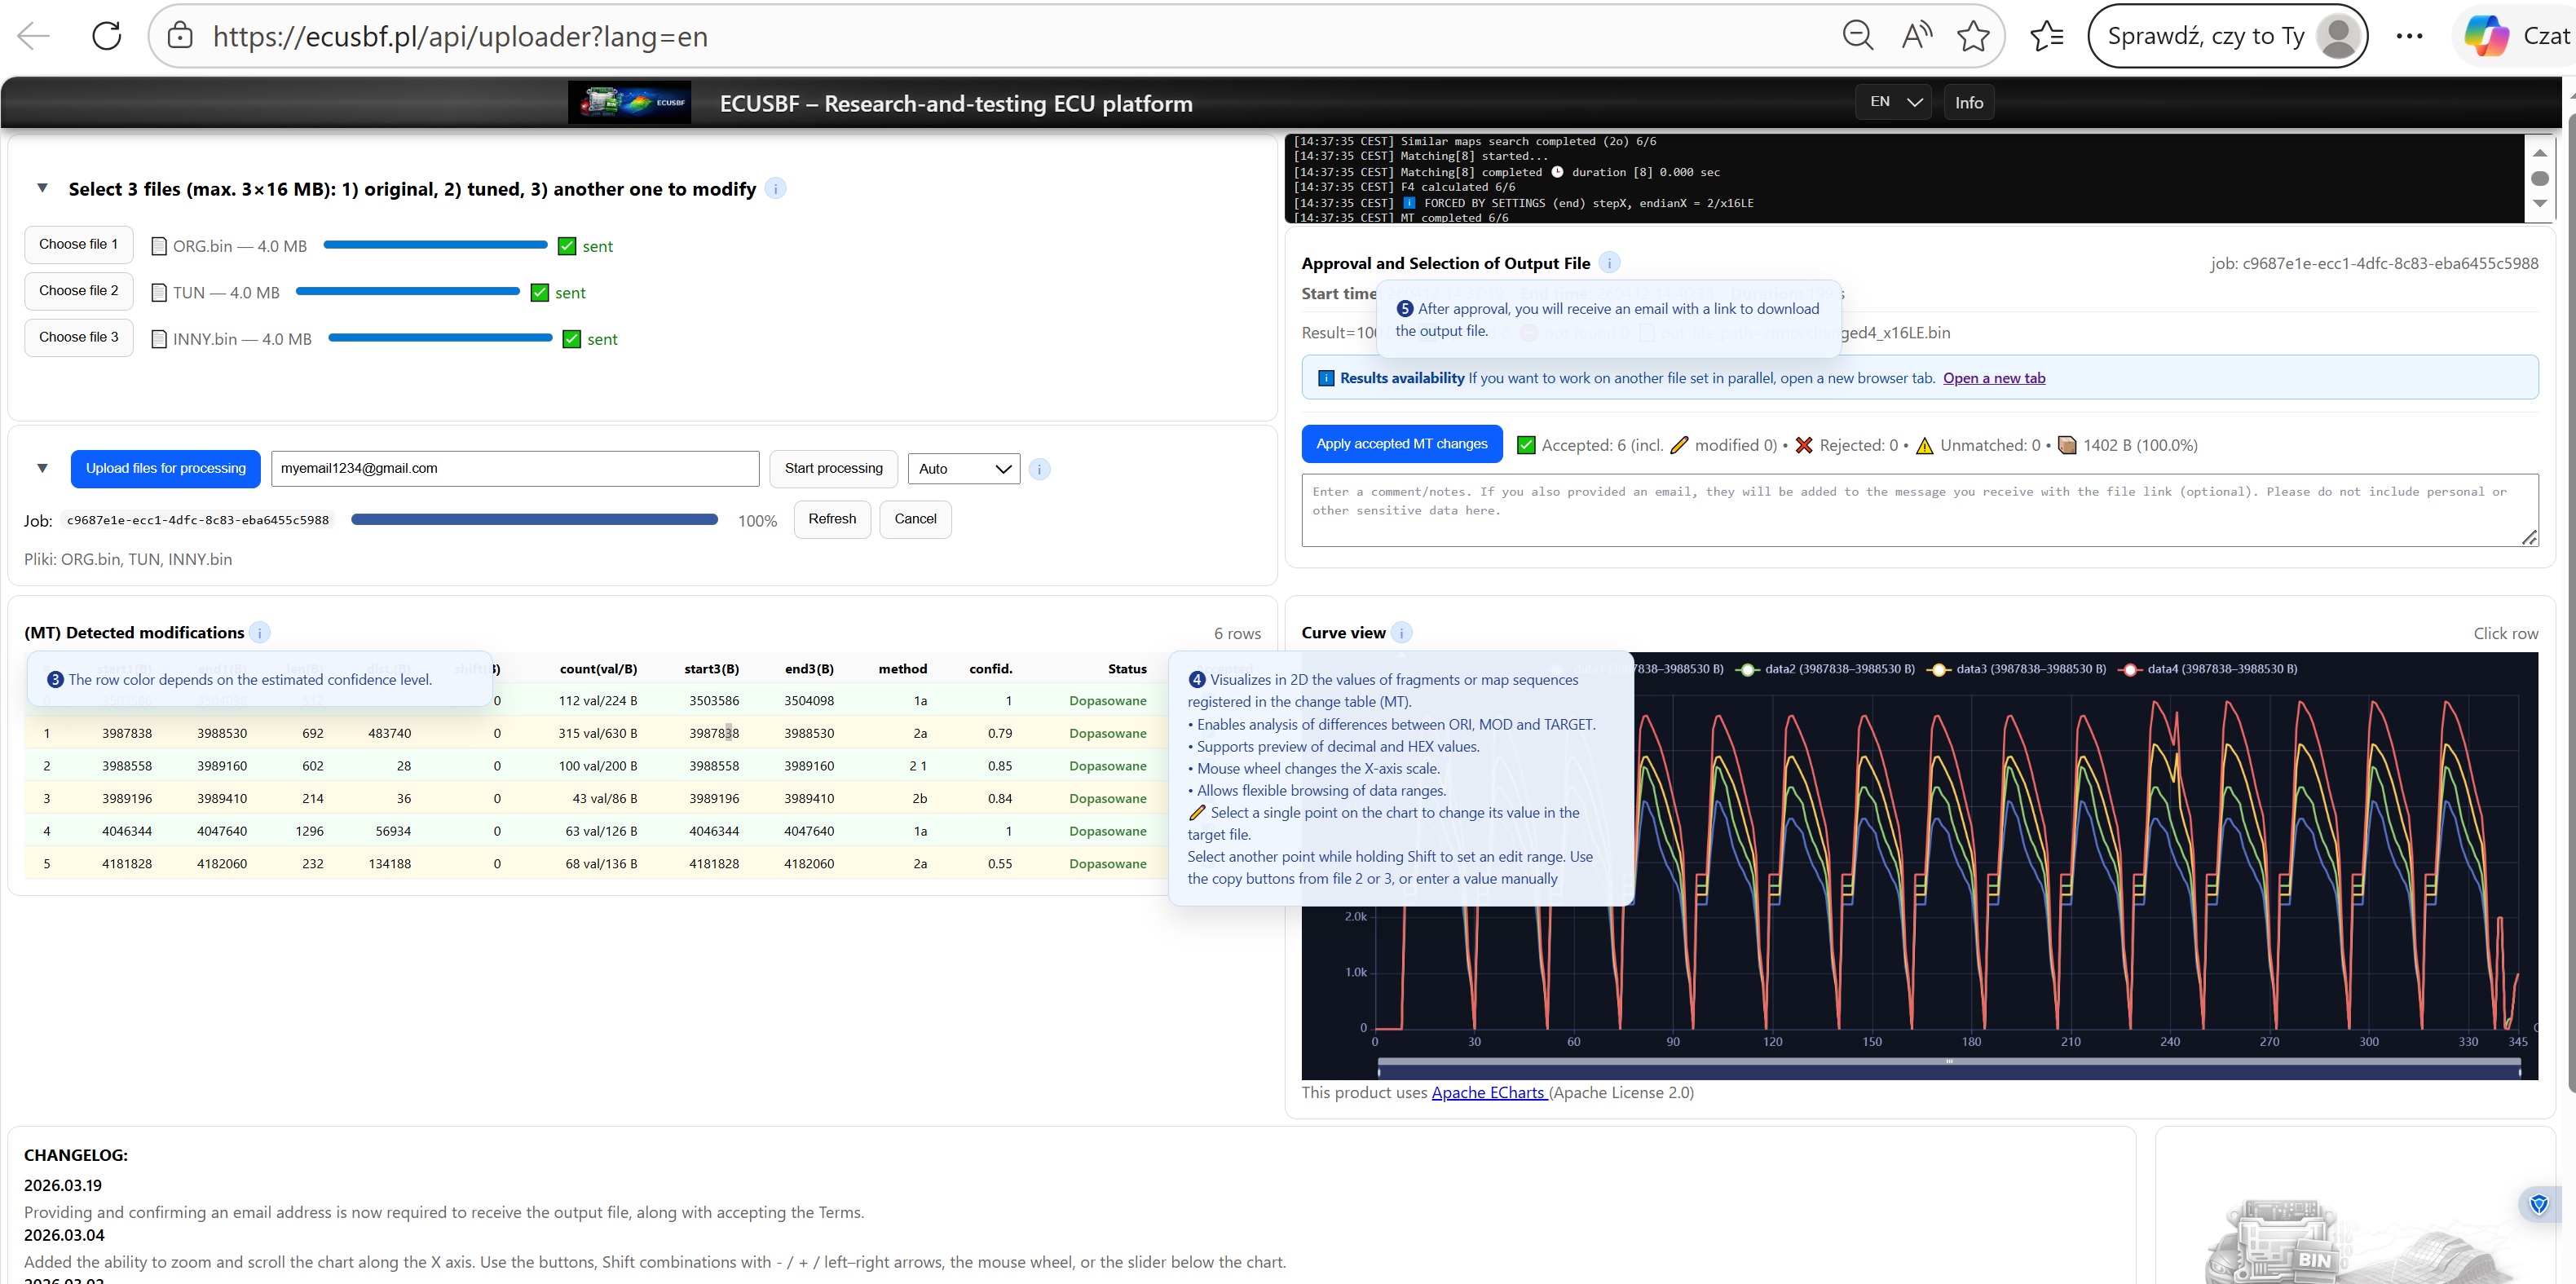Click the scroll-down arrow of the log panel
This screenshot has height=1284, width=2576.
pos(2541,204)
